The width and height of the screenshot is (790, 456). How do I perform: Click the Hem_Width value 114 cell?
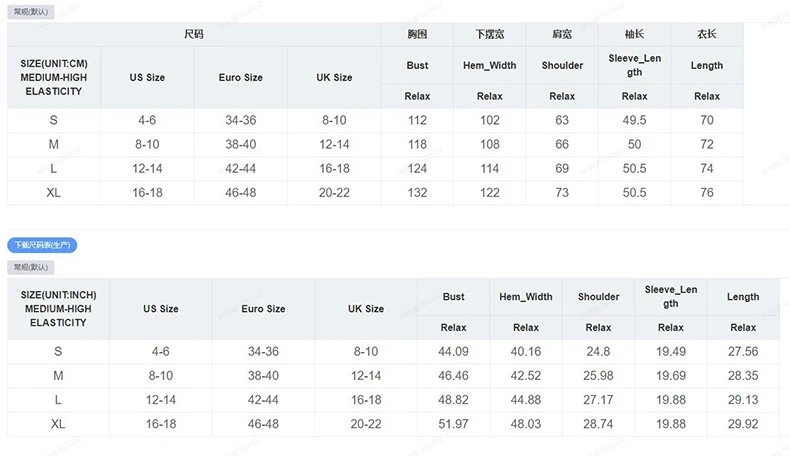click(x=489, y=168)
